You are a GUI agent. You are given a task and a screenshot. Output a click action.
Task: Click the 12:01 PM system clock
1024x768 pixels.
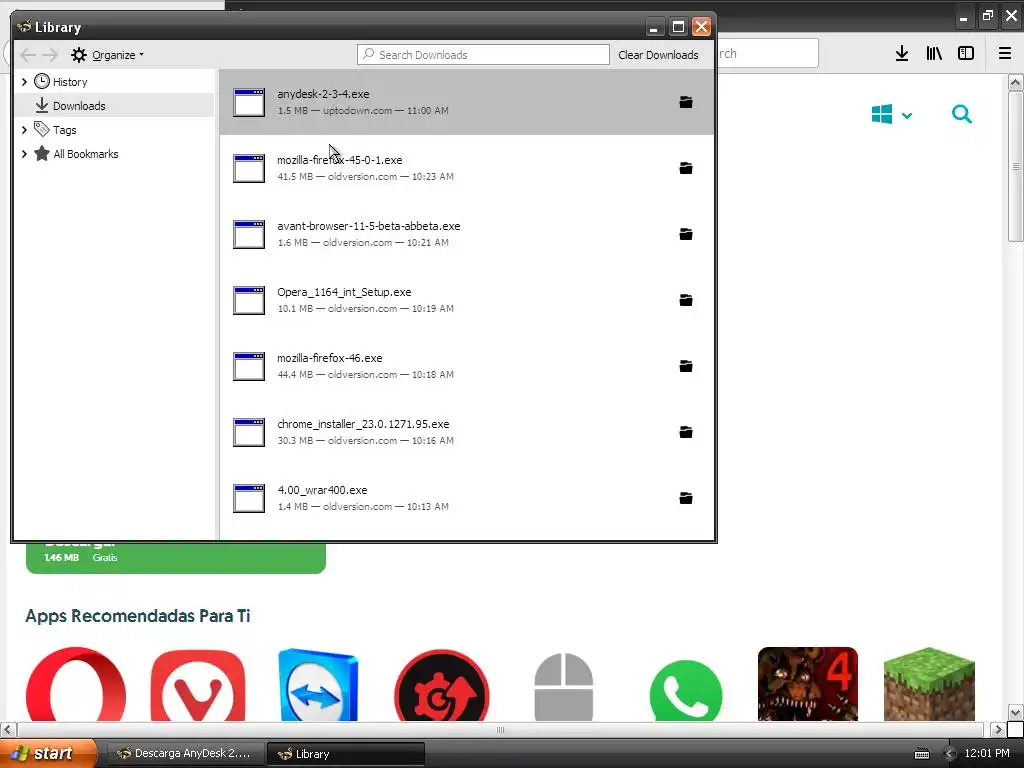[987, 753]
